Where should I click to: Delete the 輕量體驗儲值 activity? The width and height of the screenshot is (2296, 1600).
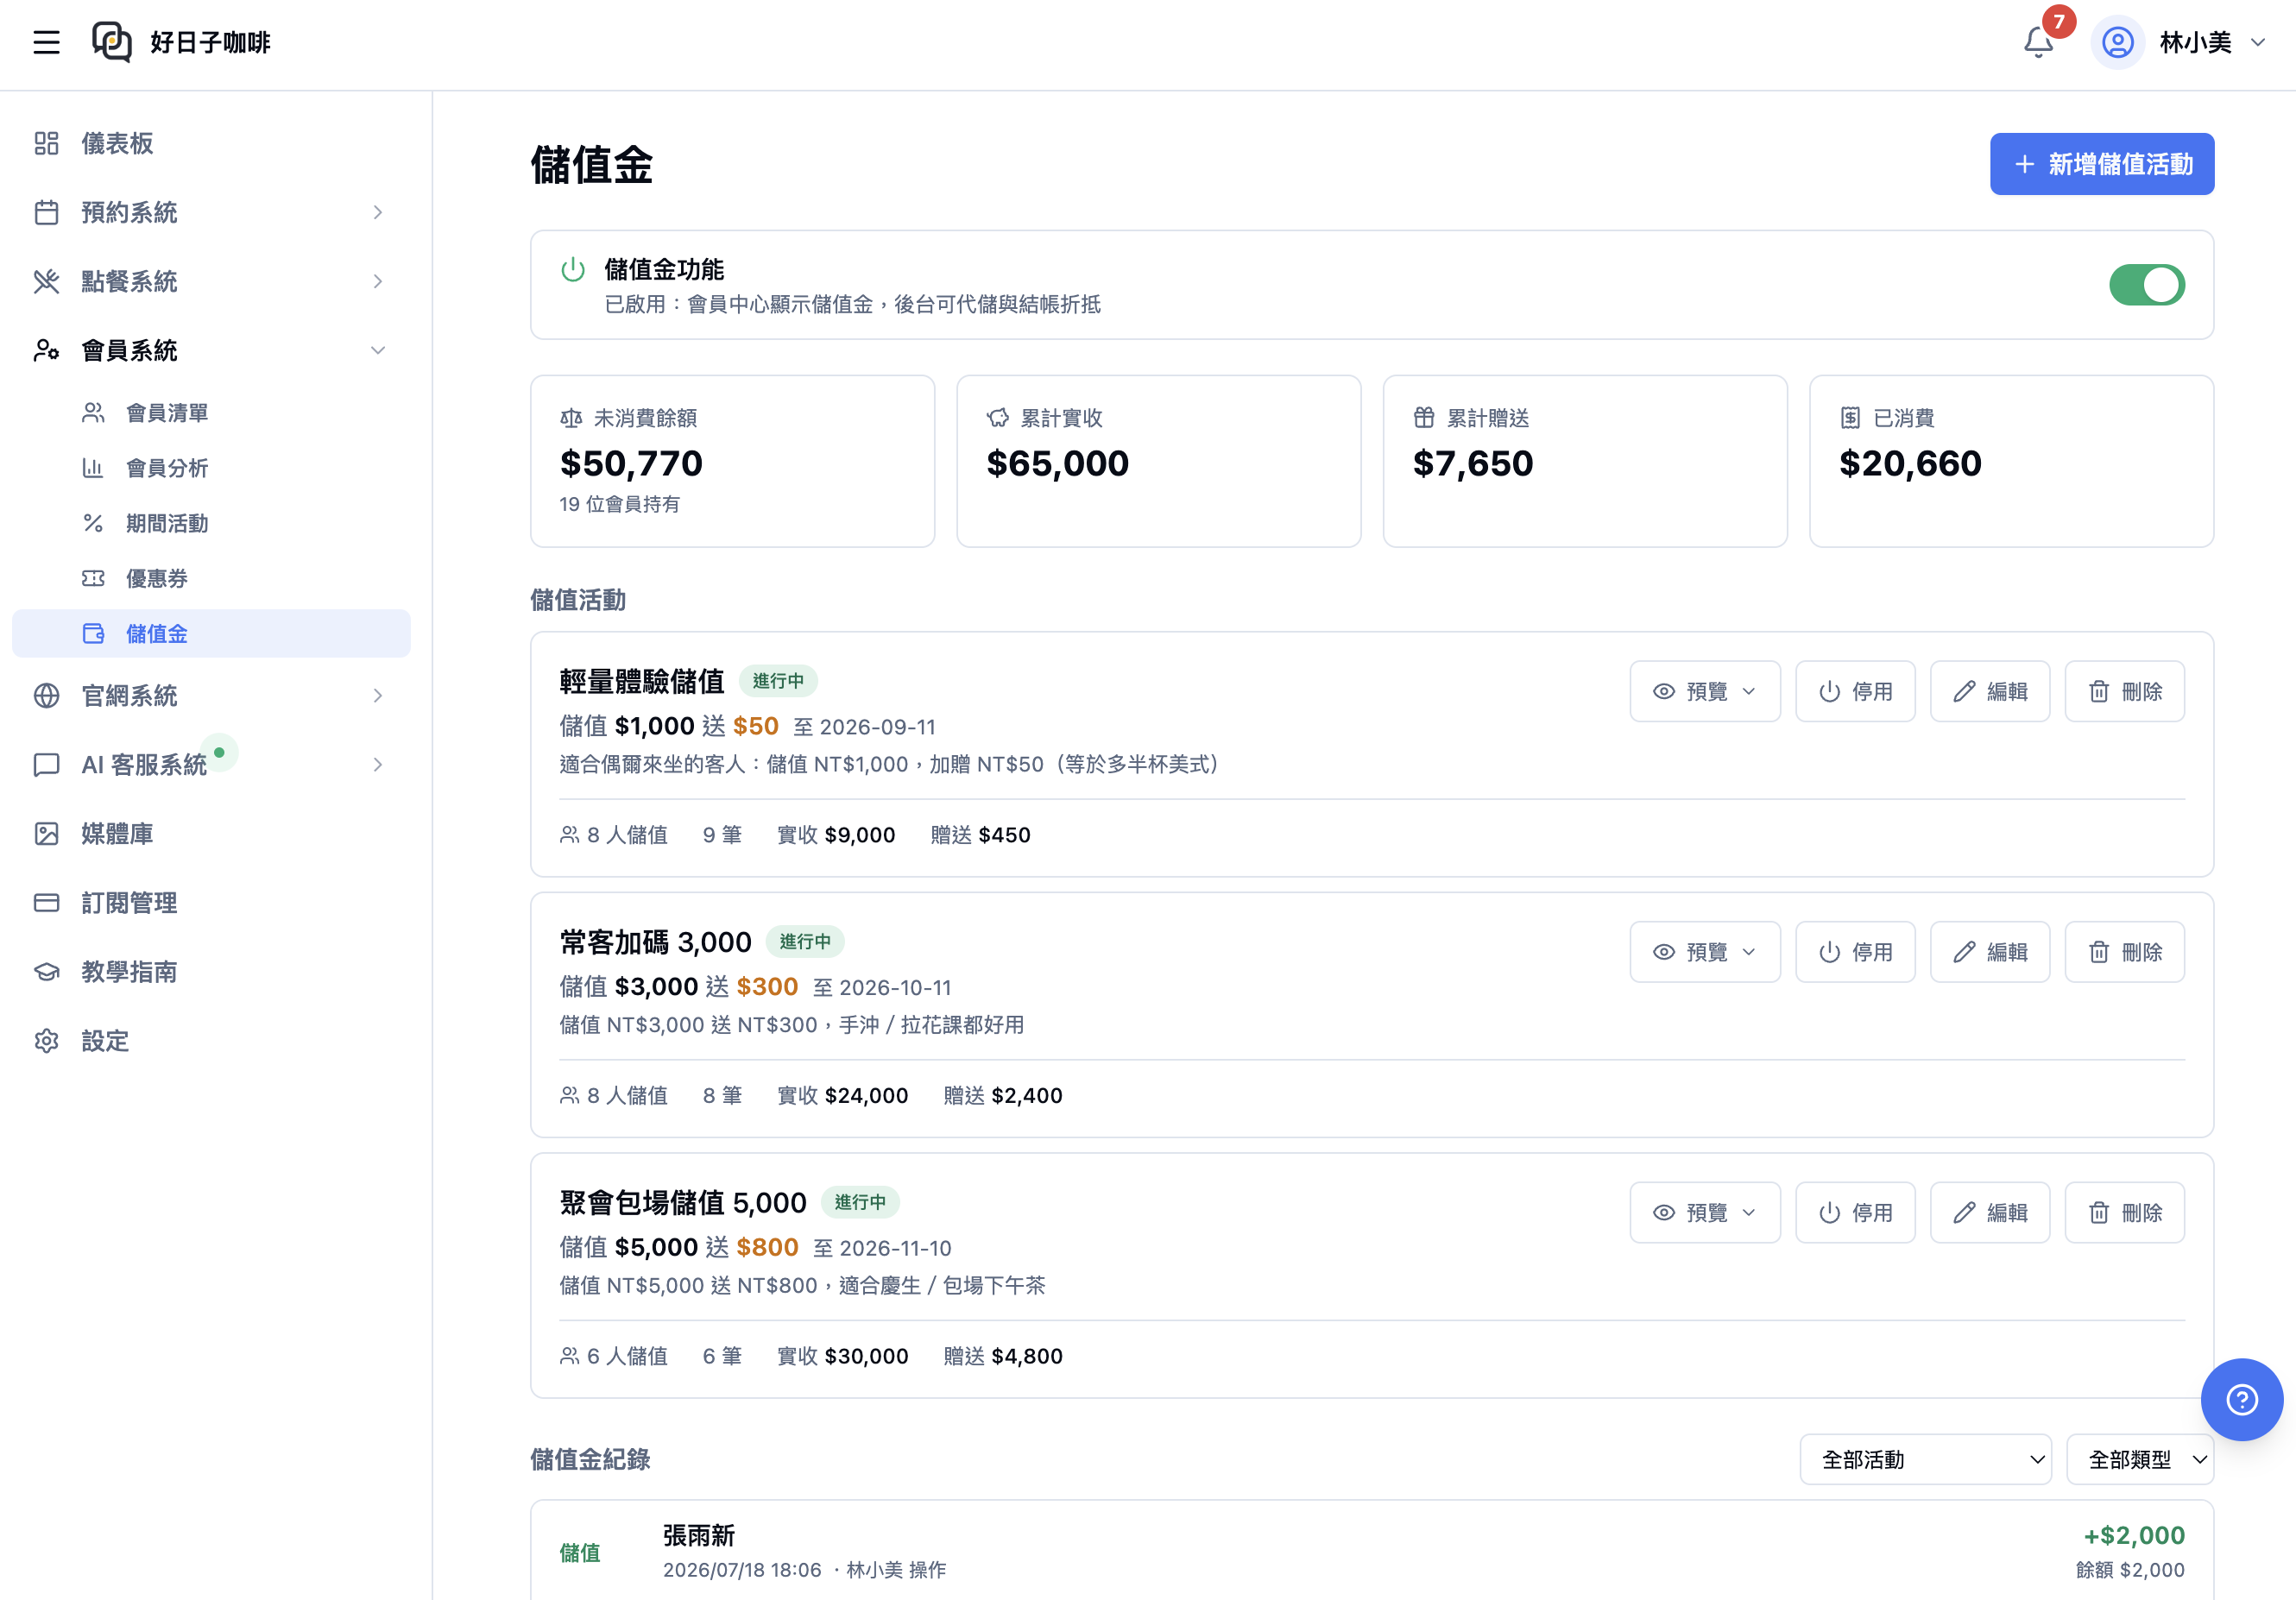coord(2125,691)
